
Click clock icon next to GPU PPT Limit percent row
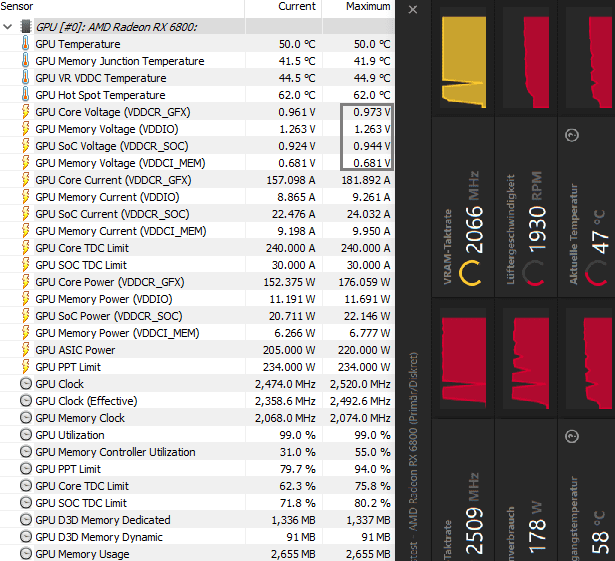26,469
